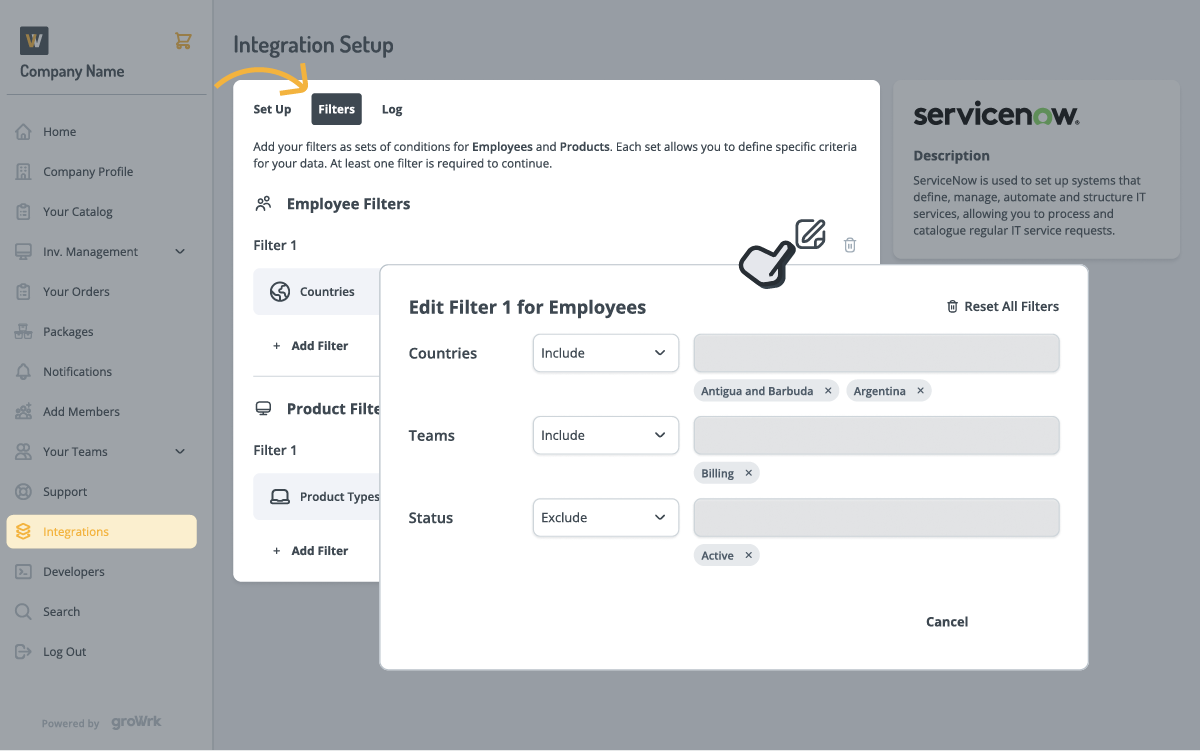Open the Exclude dropdown for Status
The width and height of the screenshot is (1200, 751).
click(x=605, y=517)
